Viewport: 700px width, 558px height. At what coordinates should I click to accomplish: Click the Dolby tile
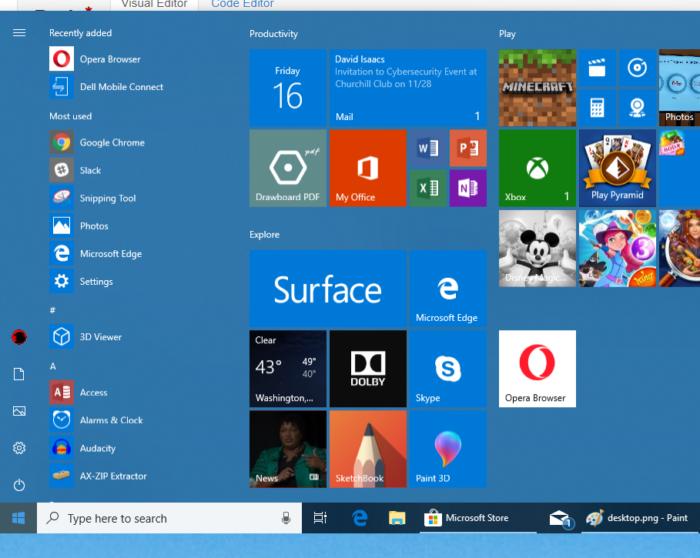367,368
